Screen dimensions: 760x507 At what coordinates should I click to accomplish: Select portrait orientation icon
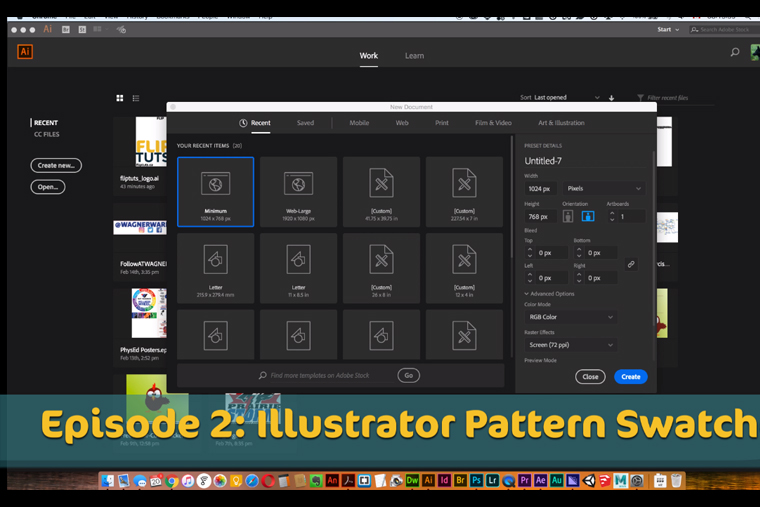[x=569, y=216]
